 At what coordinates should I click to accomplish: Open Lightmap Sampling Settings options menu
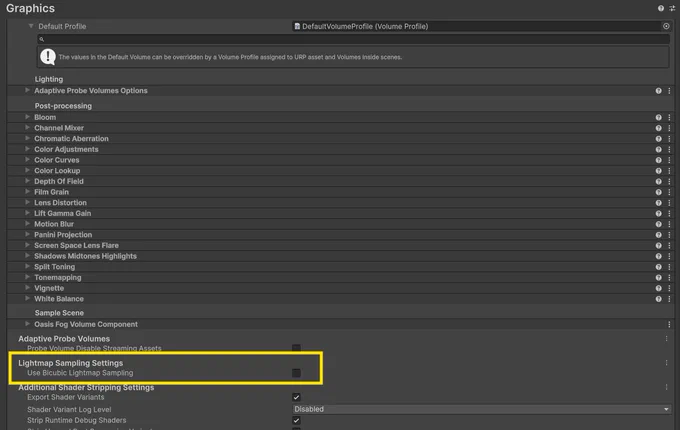click(x=667, y=363)
